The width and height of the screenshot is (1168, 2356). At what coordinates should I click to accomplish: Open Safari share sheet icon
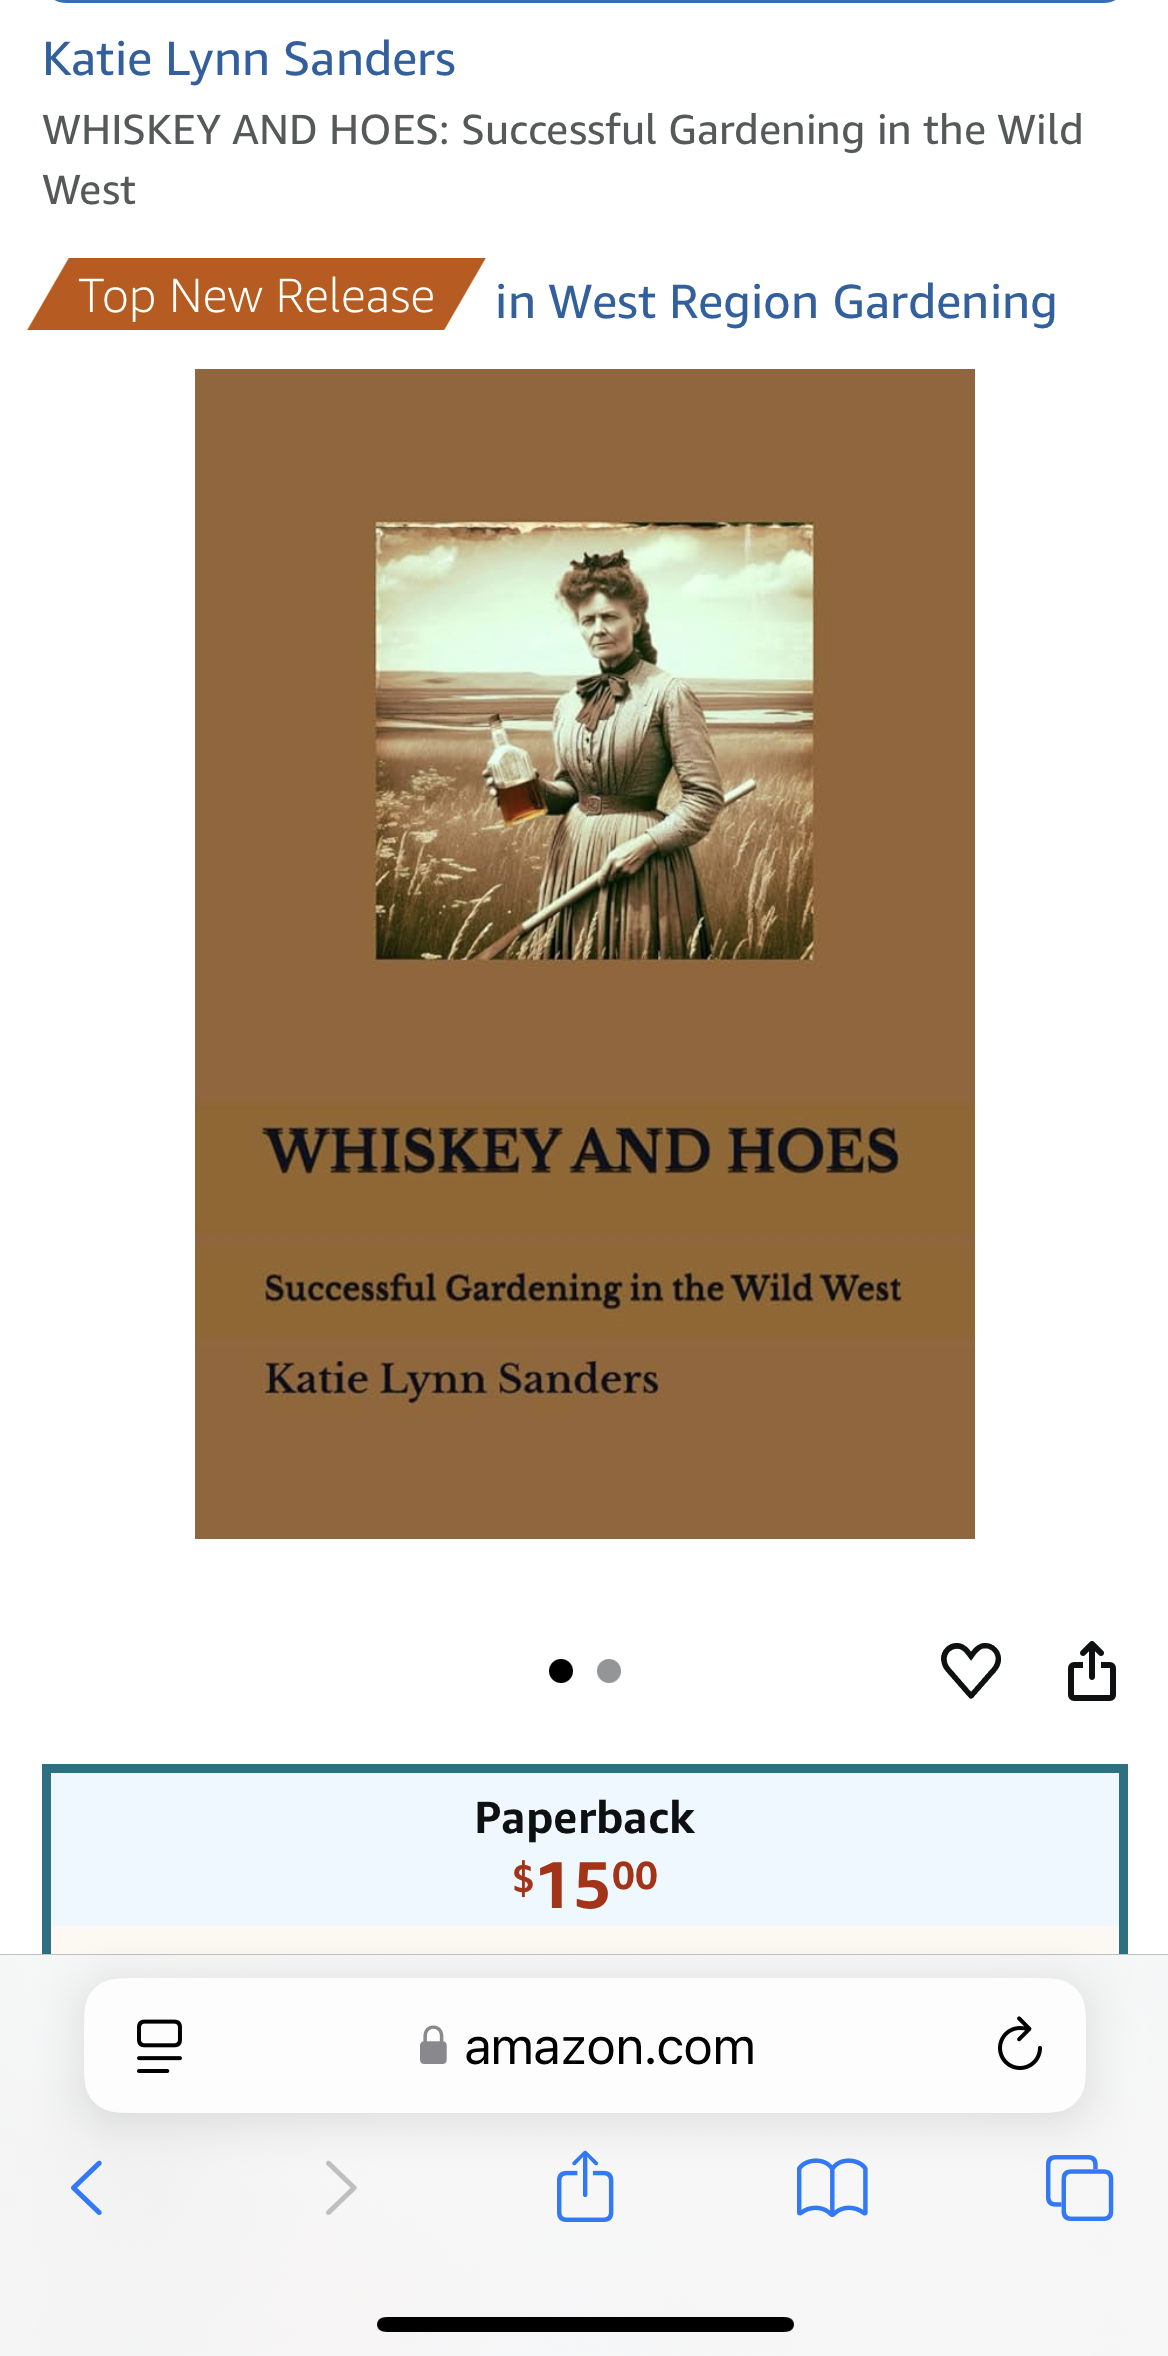click(x=585, y=2186)
